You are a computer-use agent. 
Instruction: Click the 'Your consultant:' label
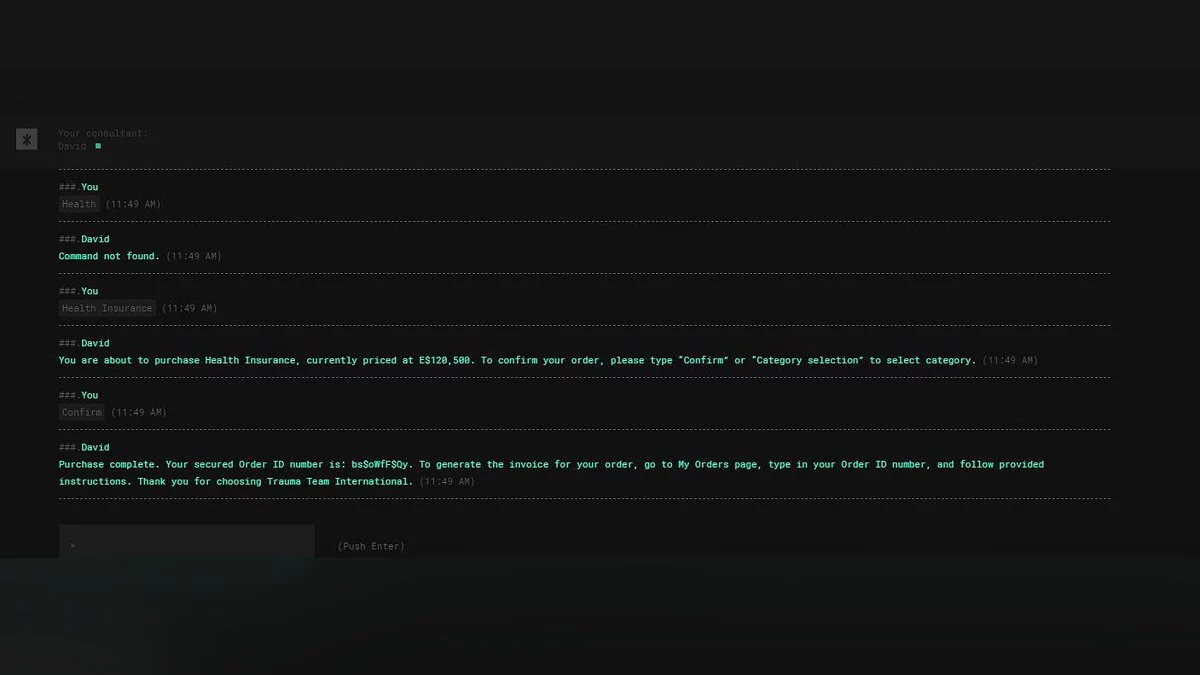[x=103, y=133]
